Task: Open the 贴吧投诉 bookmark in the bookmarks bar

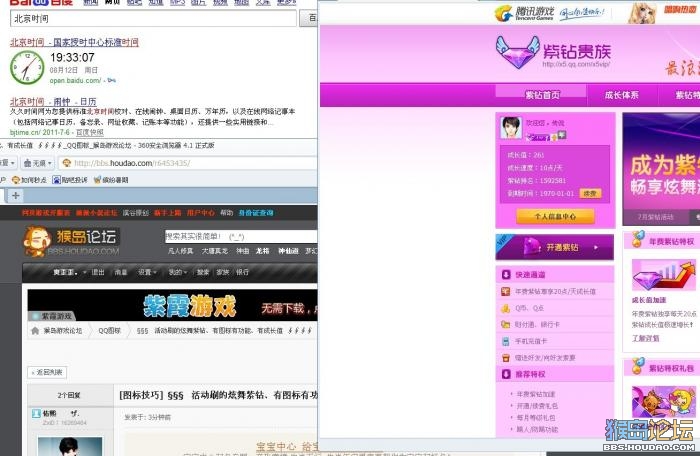Action: point(70,180)
